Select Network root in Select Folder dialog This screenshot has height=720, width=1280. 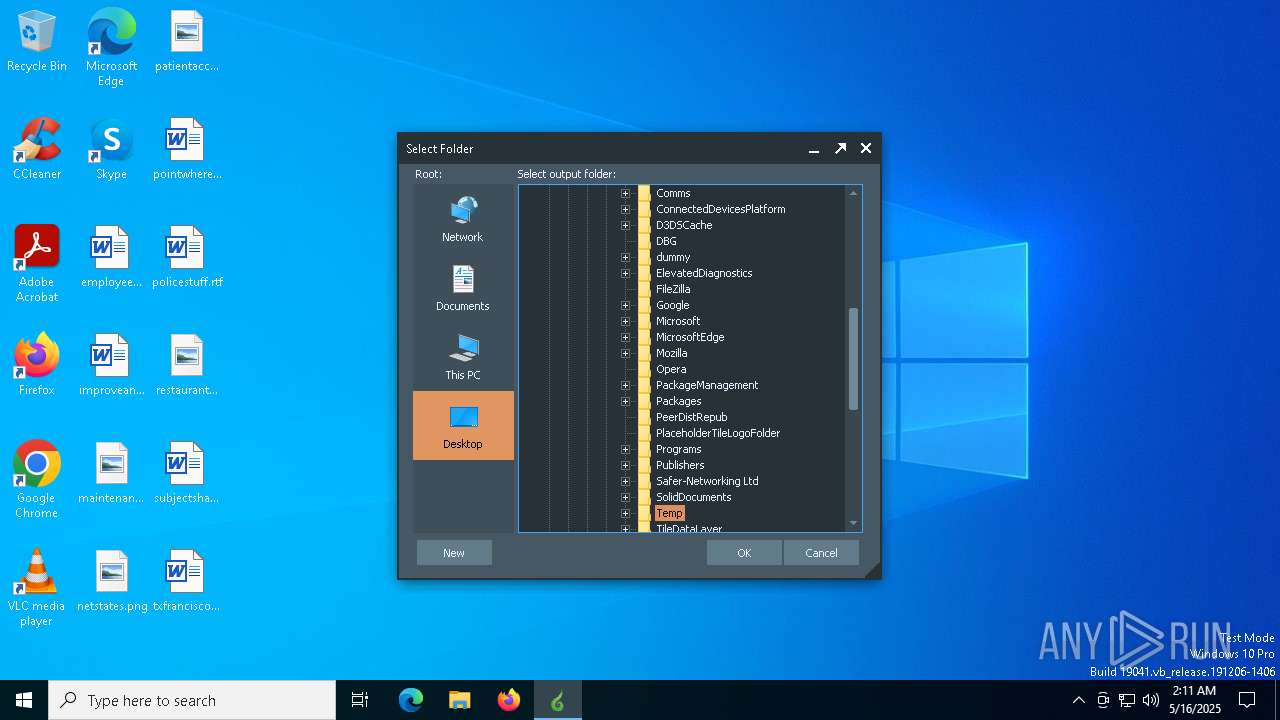pyautogui.click(x=462, y=219)
